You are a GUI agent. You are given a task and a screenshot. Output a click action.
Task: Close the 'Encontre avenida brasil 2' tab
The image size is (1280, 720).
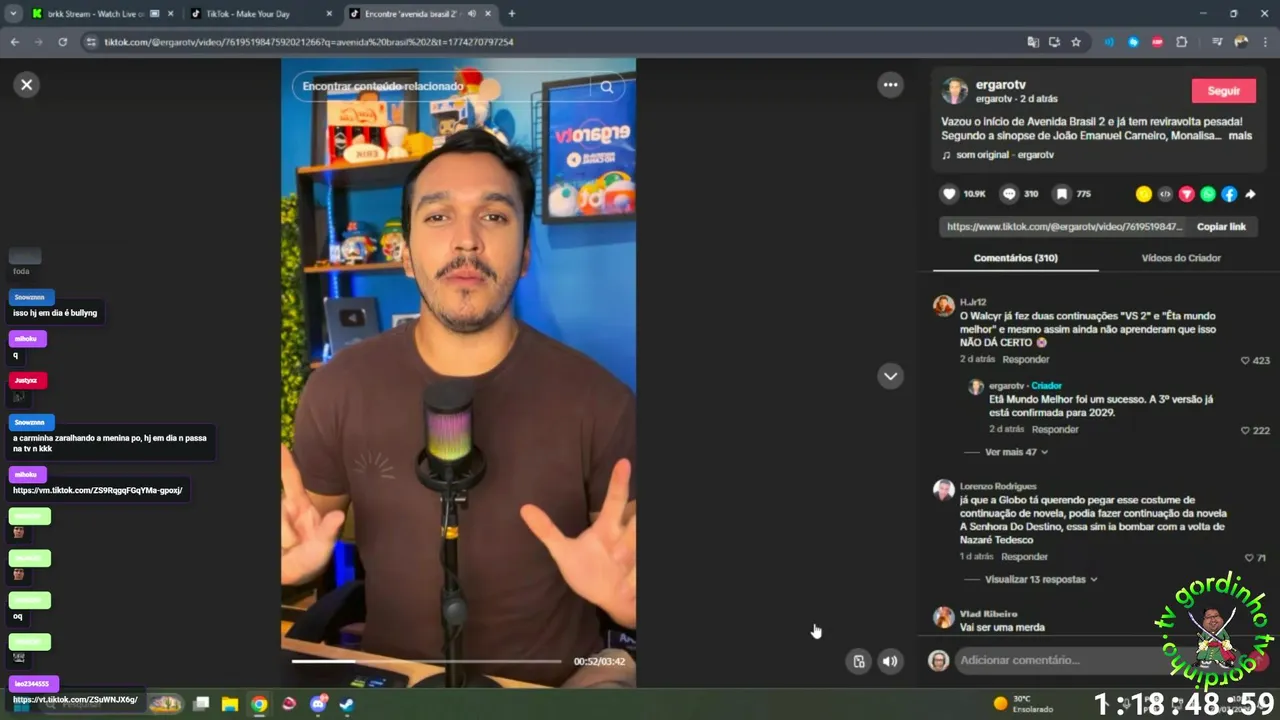coord(487,14)
